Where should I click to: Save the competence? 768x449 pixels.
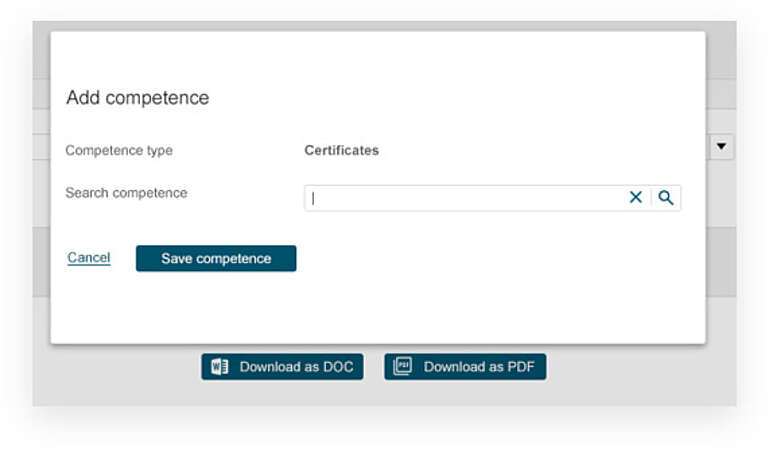tap(216, 258)
